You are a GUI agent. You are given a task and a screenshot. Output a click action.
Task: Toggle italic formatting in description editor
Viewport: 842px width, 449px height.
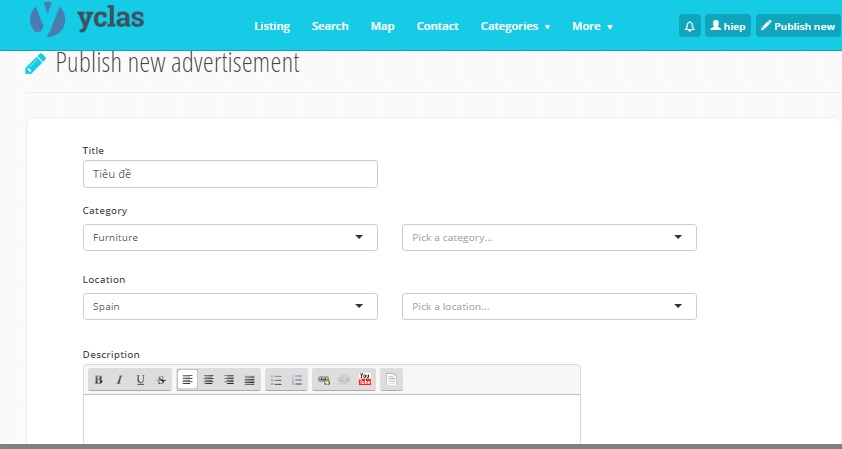[x=119, y=380]
